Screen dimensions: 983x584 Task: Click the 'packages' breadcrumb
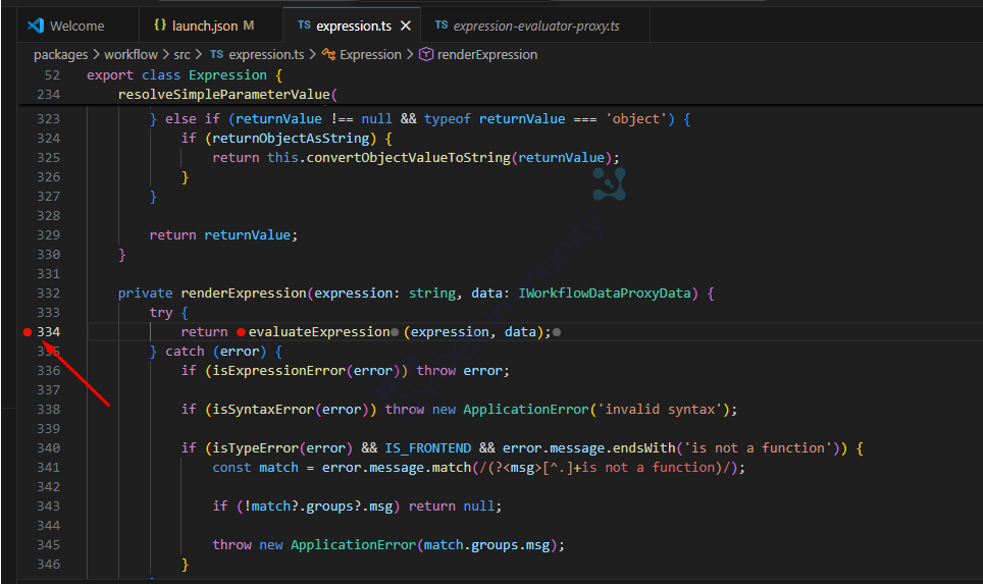coord(61,55)
